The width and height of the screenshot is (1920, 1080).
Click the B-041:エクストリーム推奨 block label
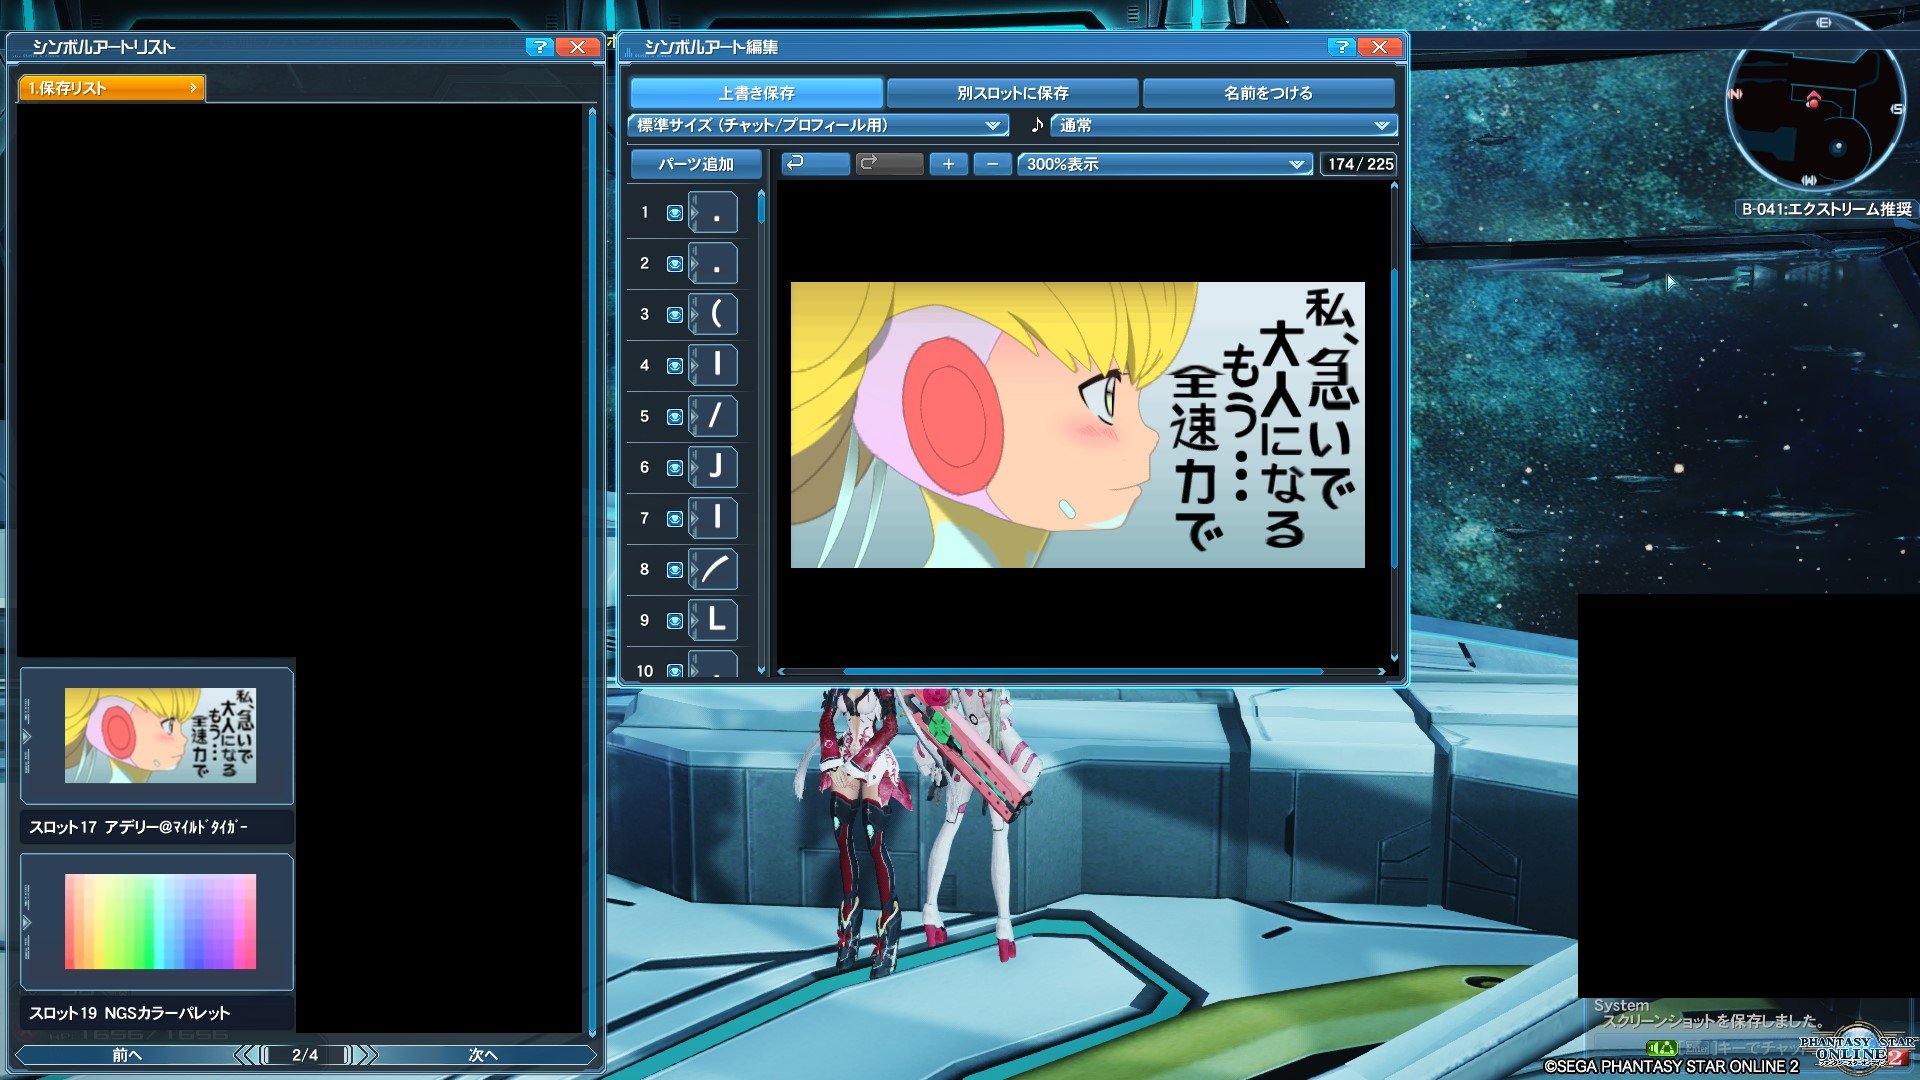pyautogui.click(x=1826, y=209)
